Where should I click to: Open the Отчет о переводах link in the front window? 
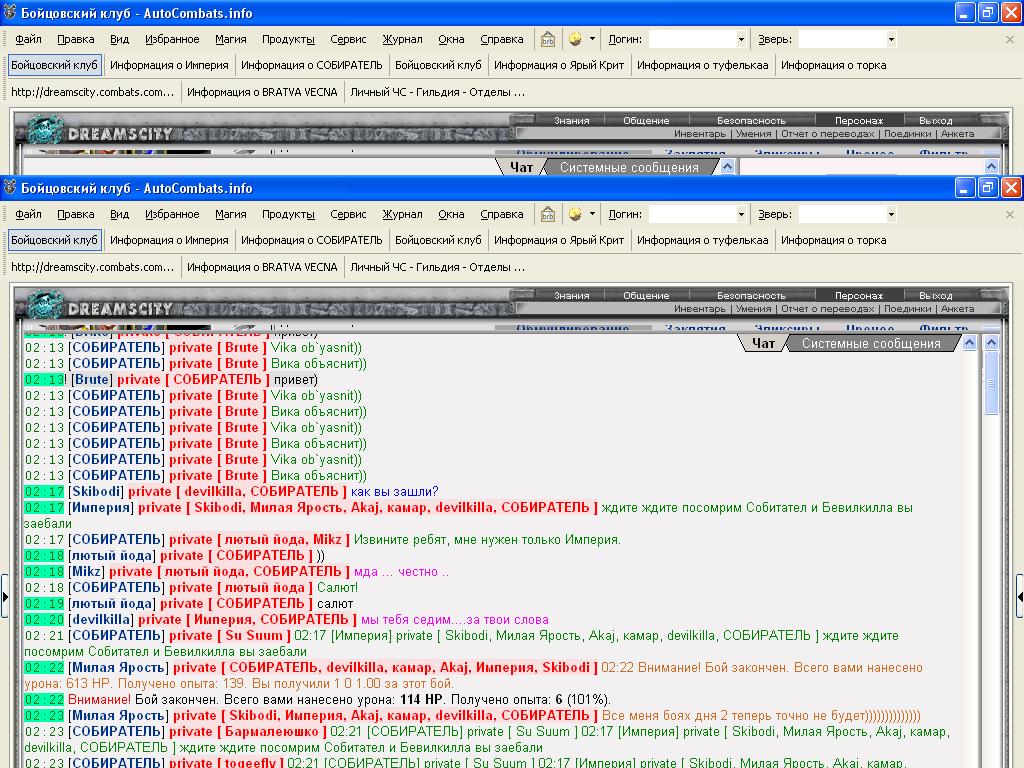coord(827,309)
